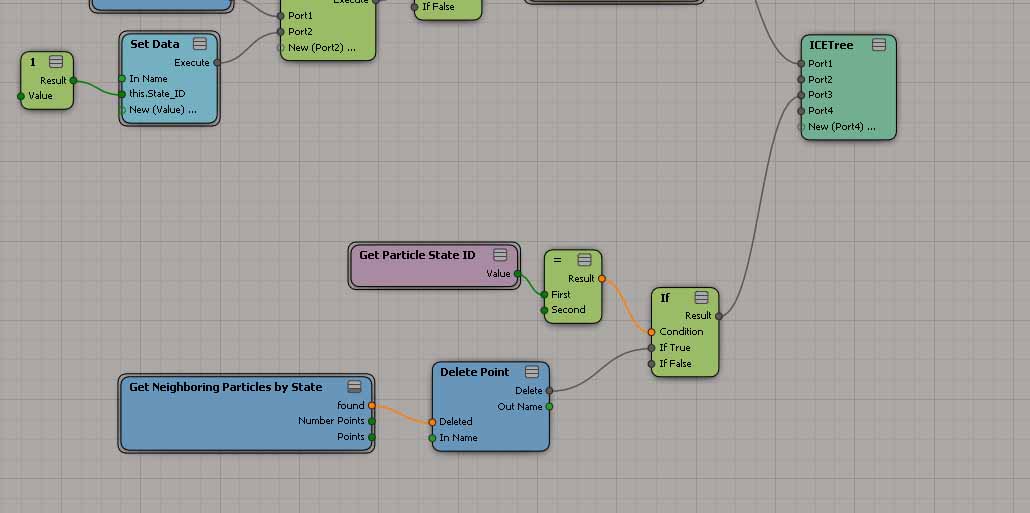Click the Second input port on equals node
Viewport: 1030px width, 513px height.
pos(544,310)
